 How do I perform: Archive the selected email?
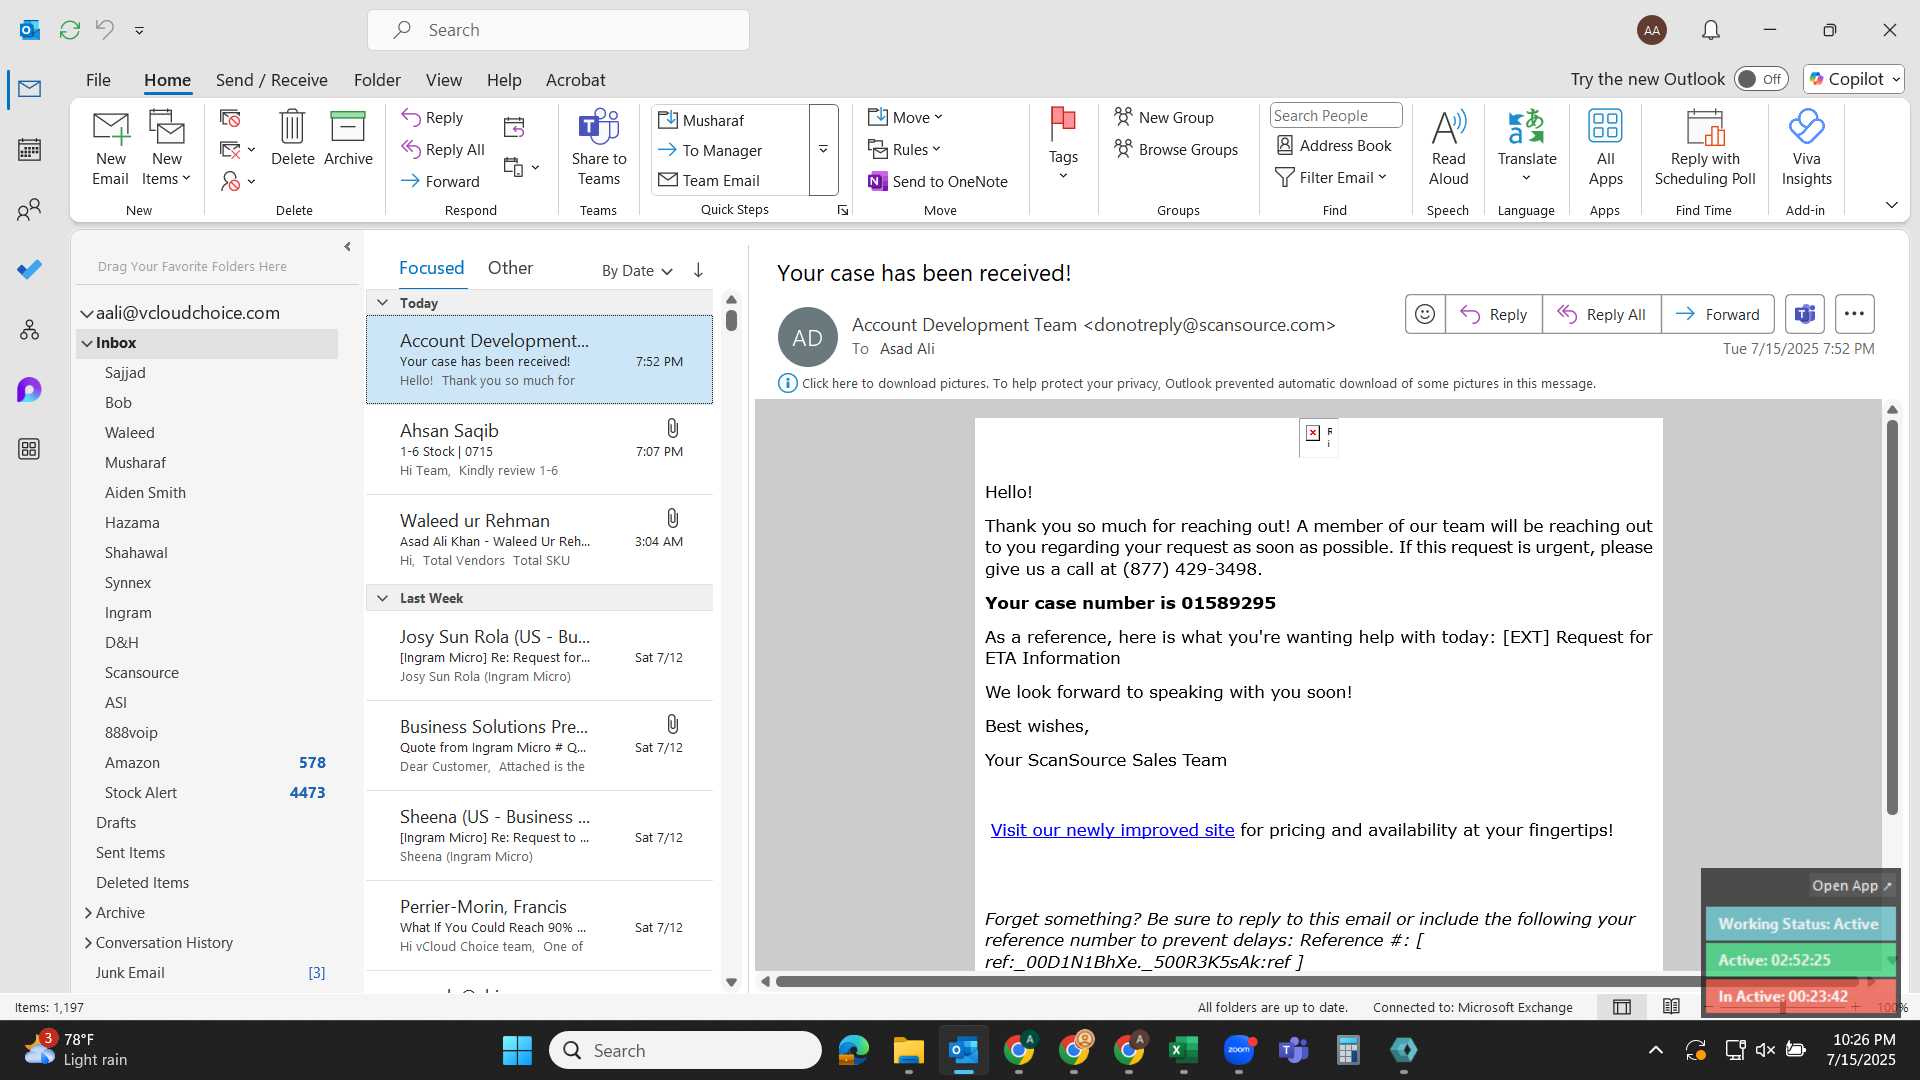click(348, 139)
